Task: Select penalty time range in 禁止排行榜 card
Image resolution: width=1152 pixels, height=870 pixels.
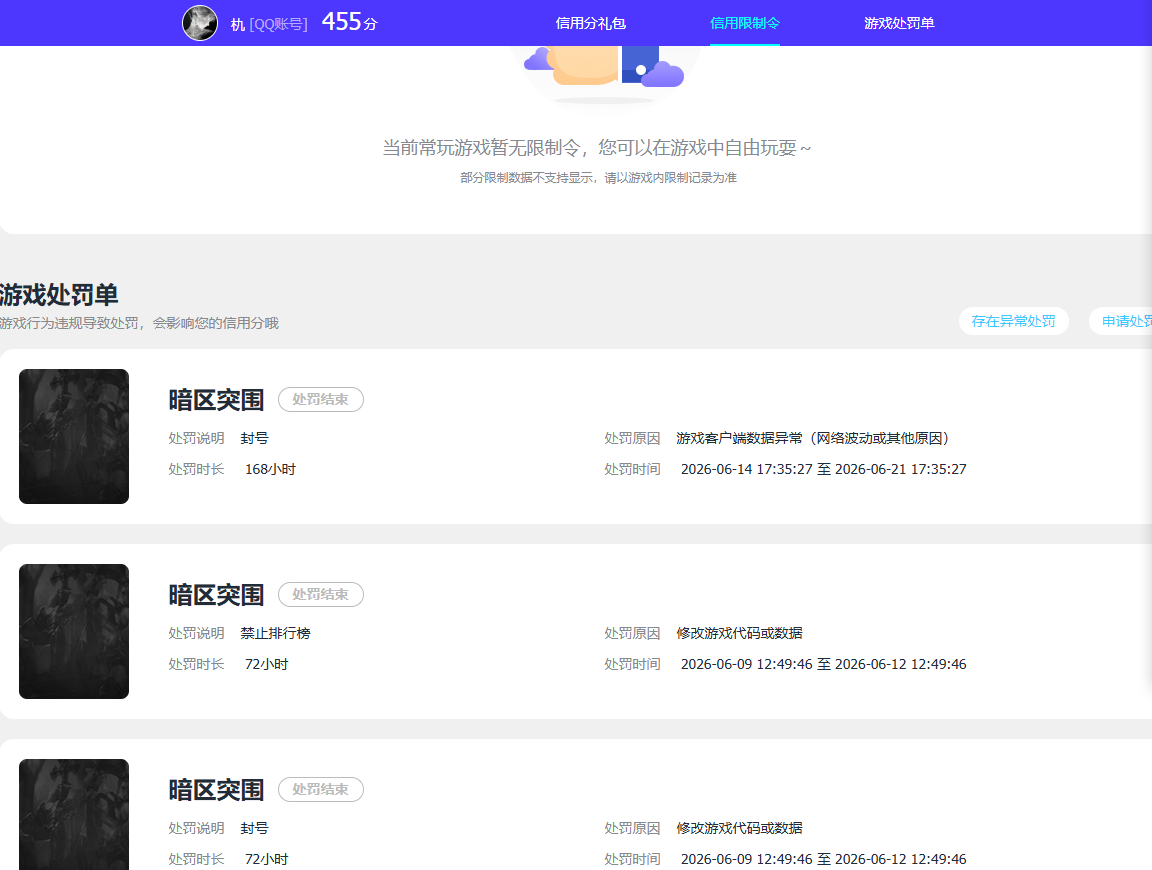Action: [x=824, y=664]
